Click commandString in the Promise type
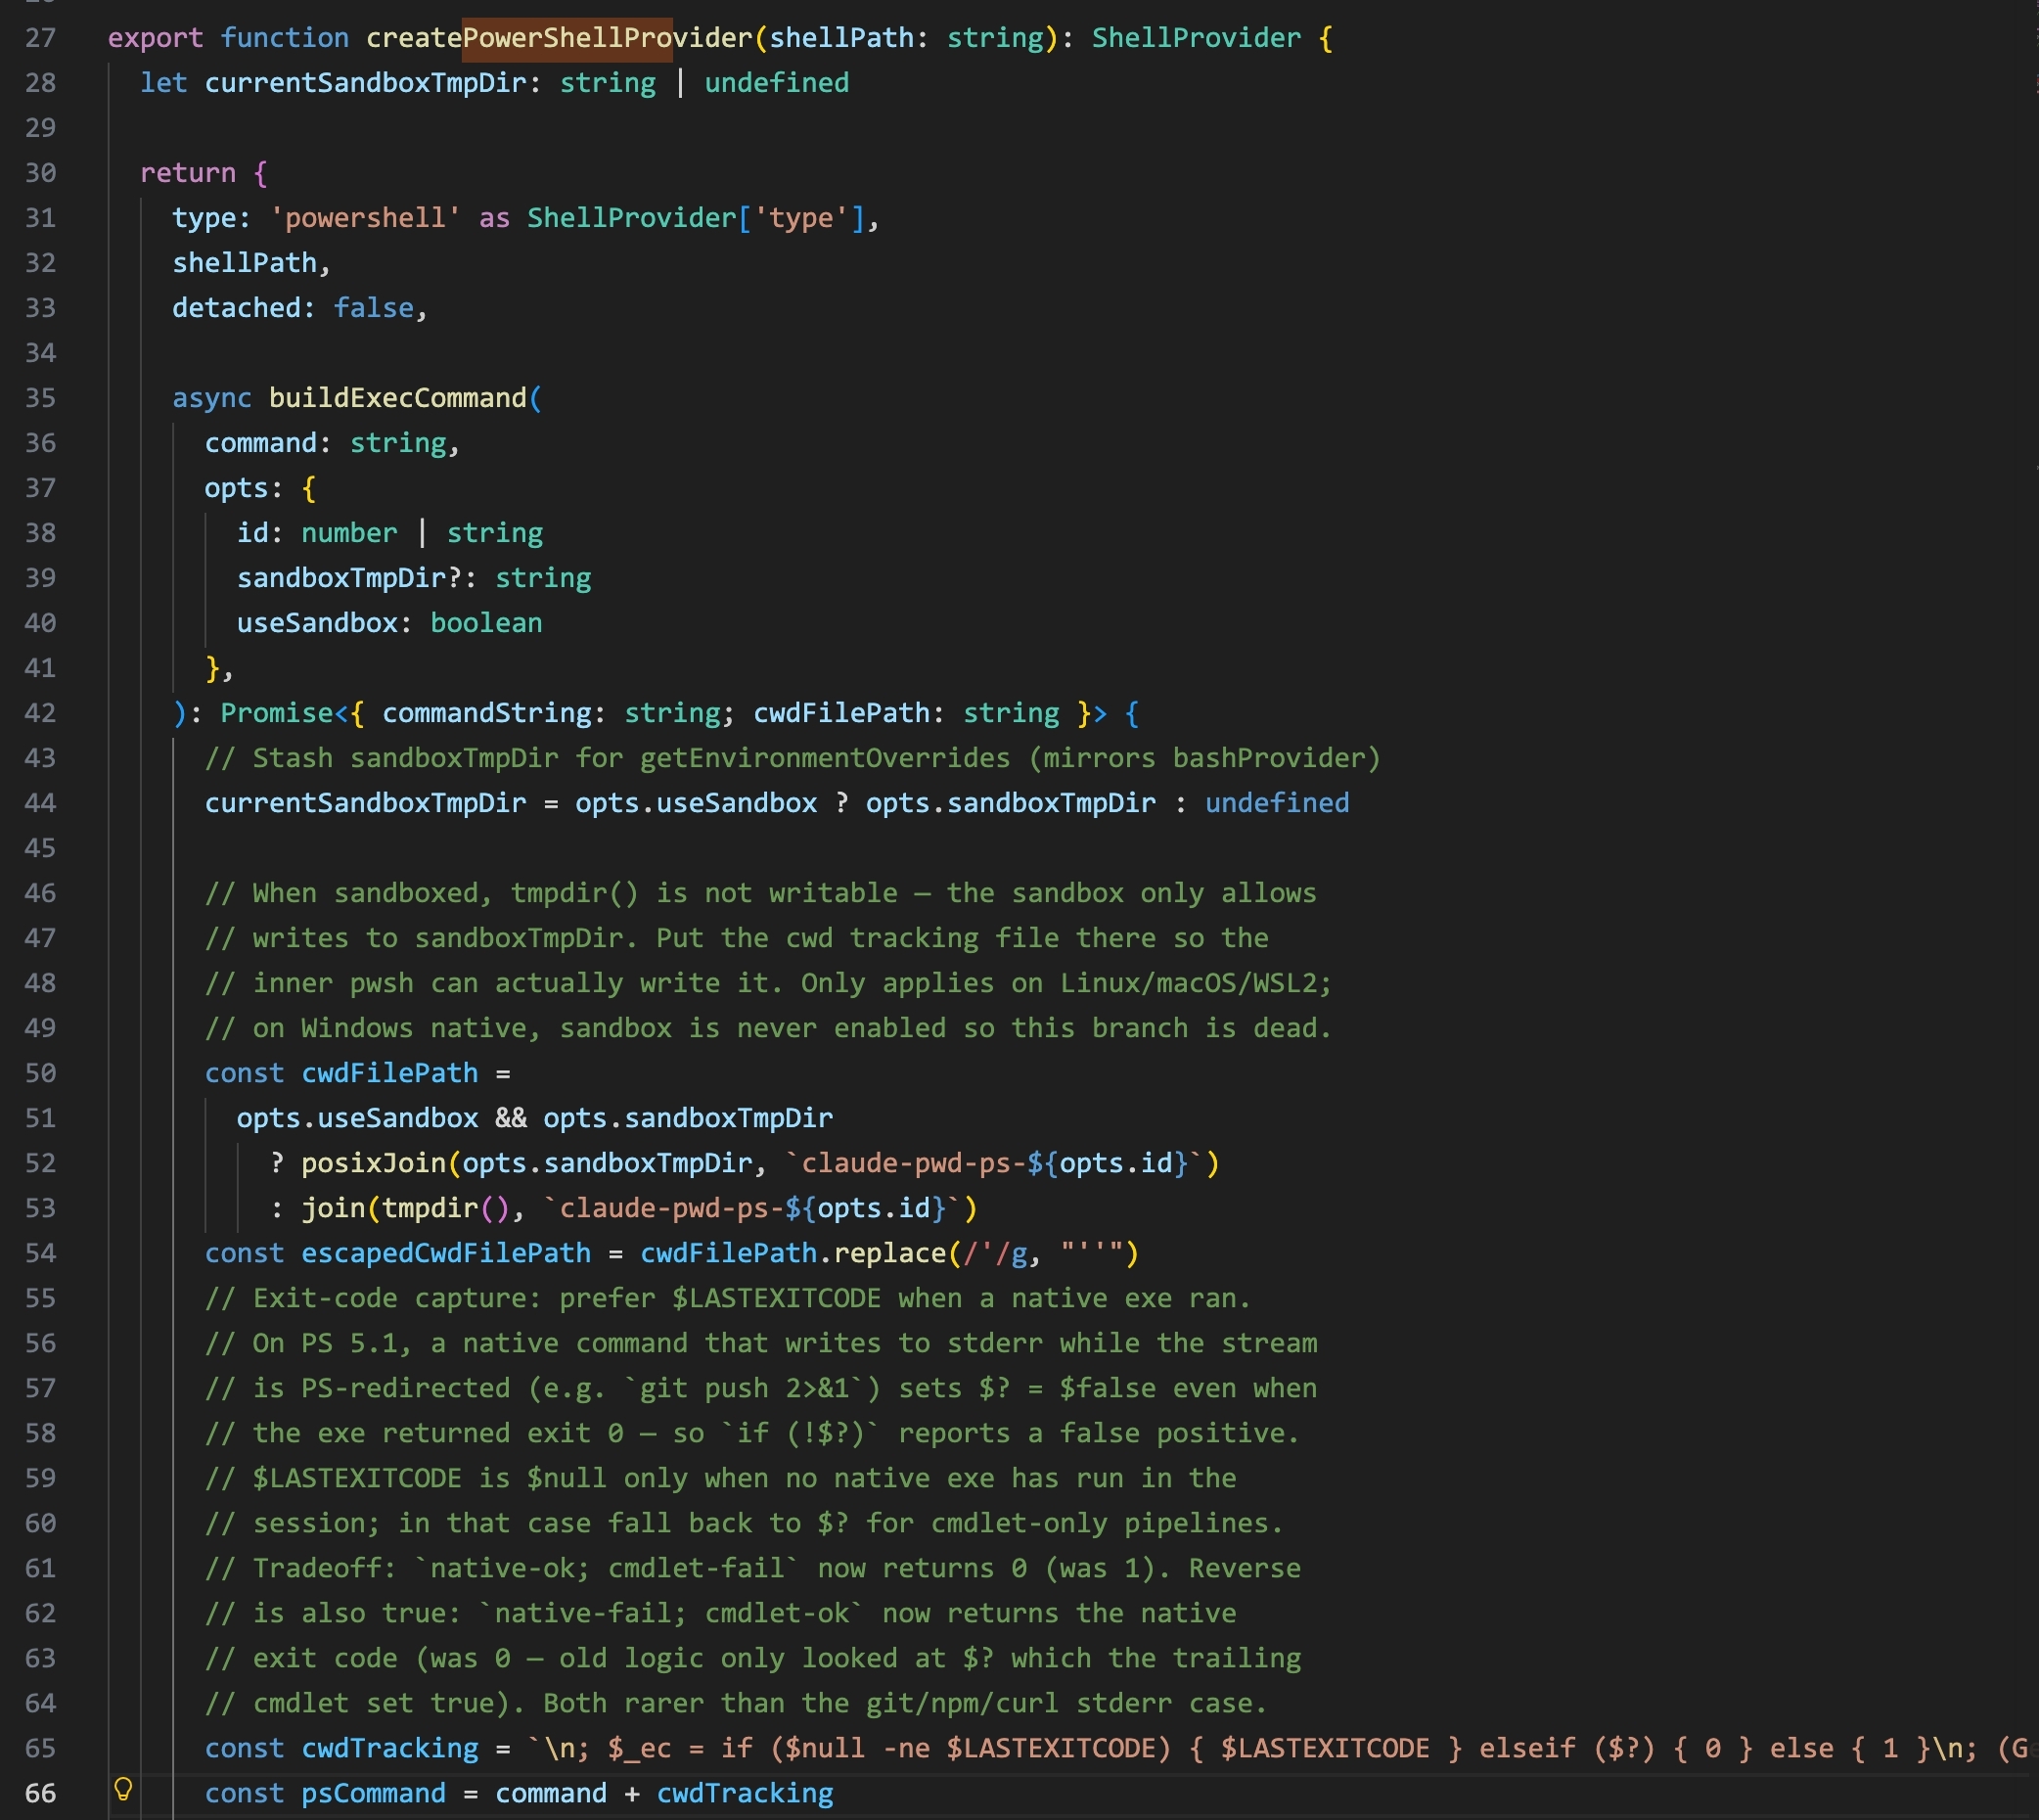2039x1820 pixels. click(x=486, y=713)
